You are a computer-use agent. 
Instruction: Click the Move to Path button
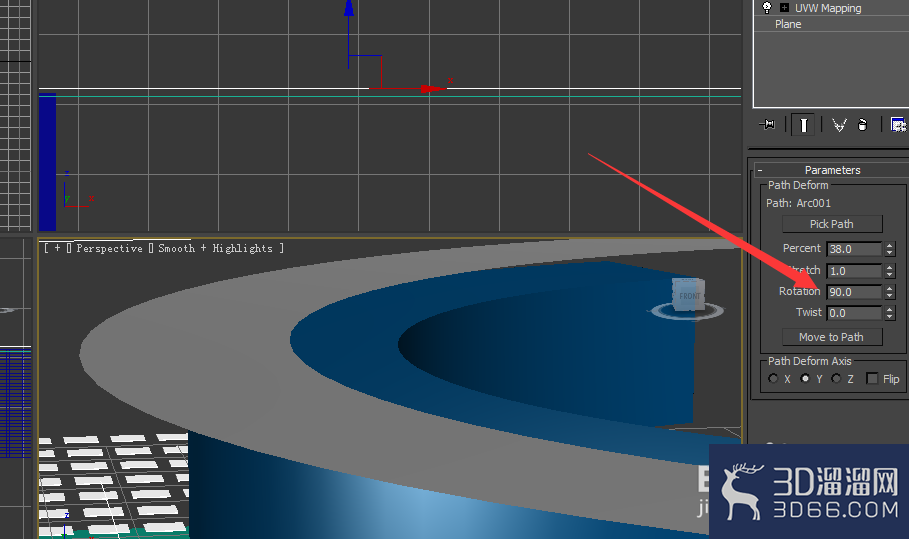pos(832,337)
